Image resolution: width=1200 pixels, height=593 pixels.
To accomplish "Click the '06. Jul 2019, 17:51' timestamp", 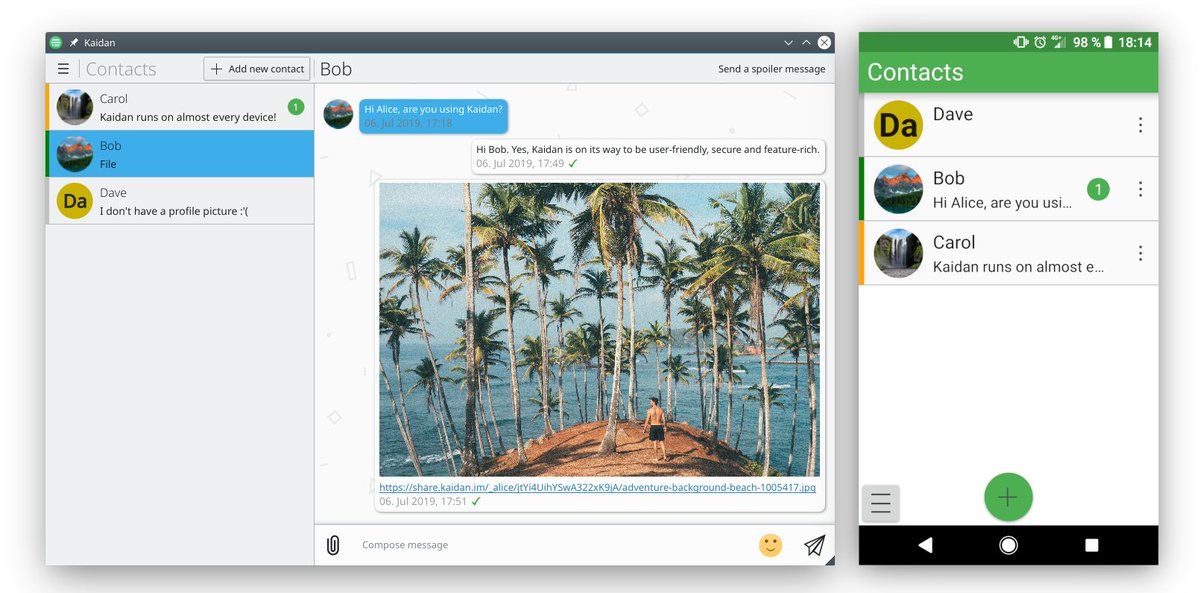I will click(423, 501).
